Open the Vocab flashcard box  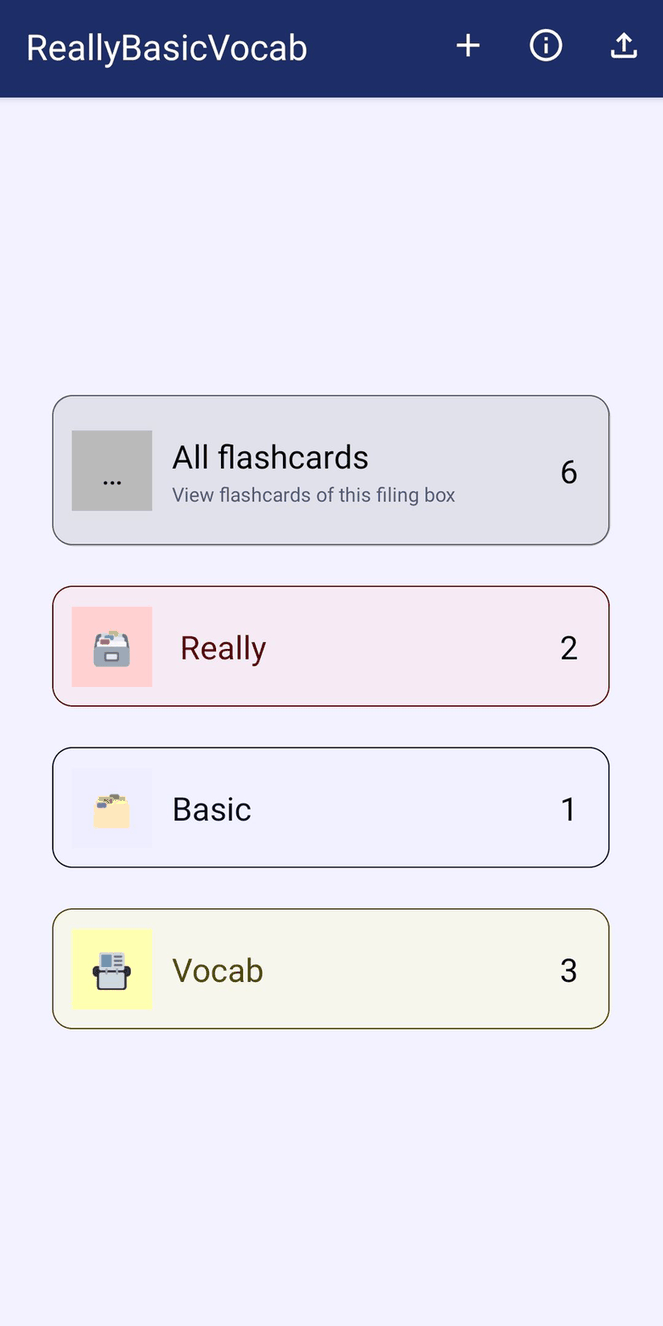[331, 969]
